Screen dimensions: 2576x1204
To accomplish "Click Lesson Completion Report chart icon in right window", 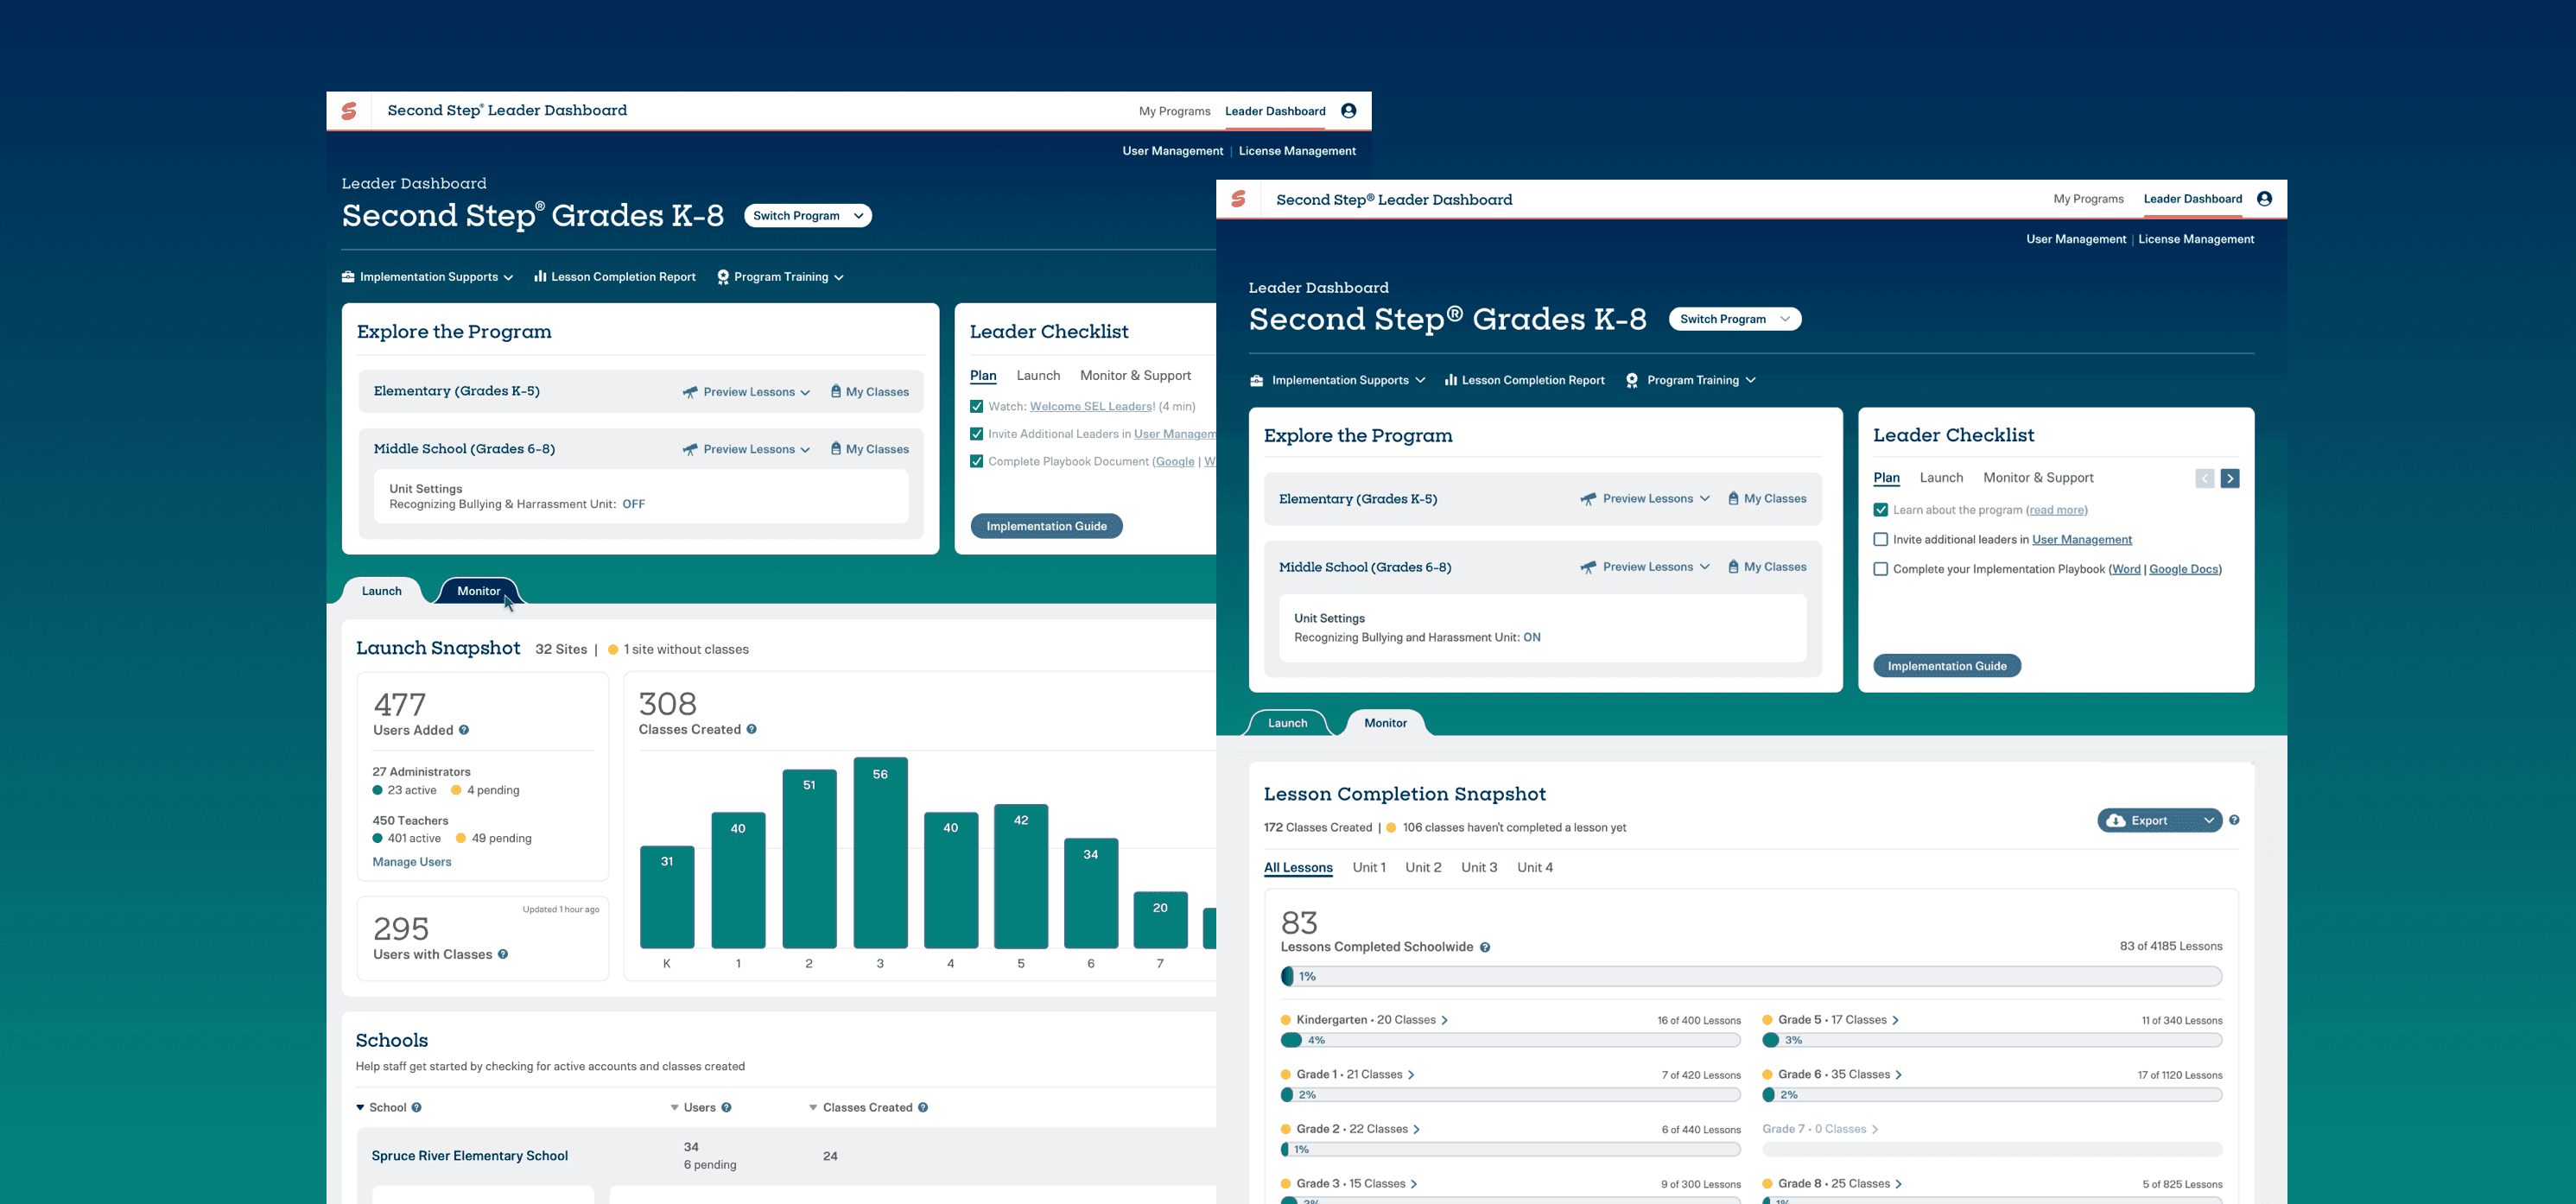I will tap(1450, 380).
